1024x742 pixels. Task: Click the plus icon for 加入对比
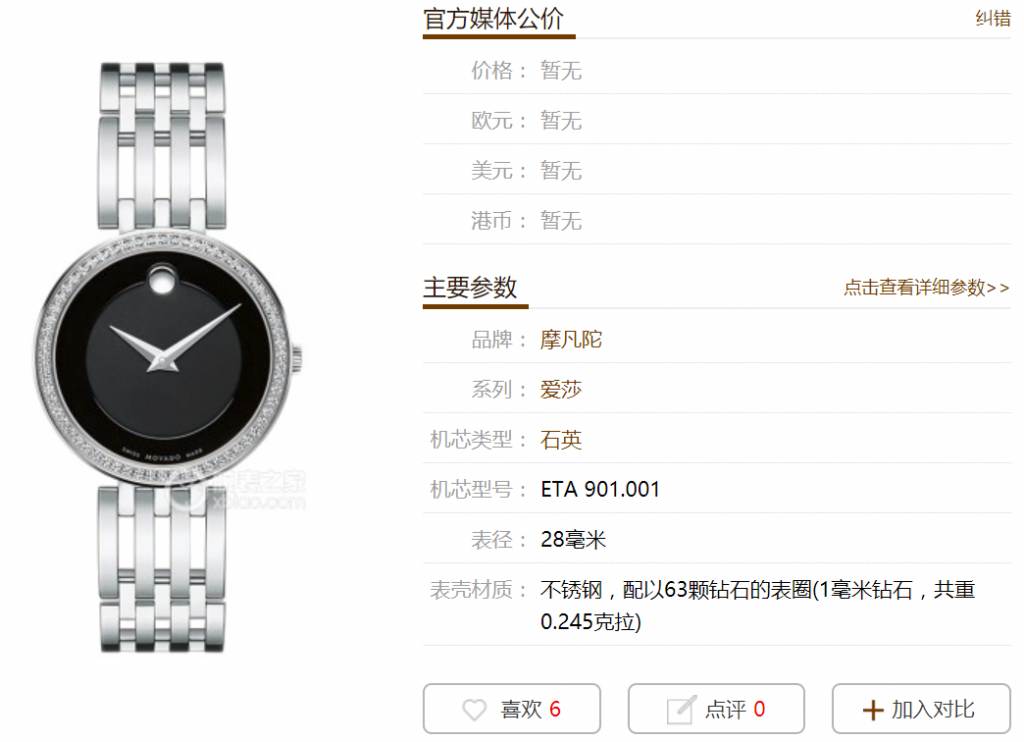873,710
